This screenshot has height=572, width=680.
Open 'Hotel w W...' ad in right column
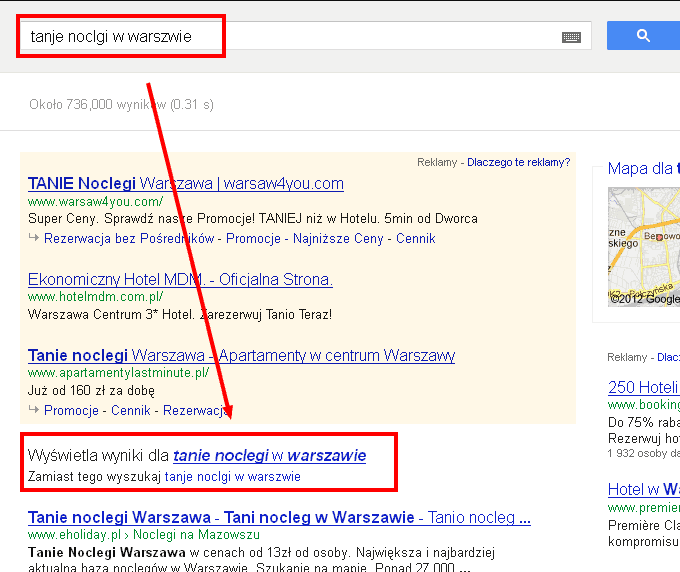point(643,490)
